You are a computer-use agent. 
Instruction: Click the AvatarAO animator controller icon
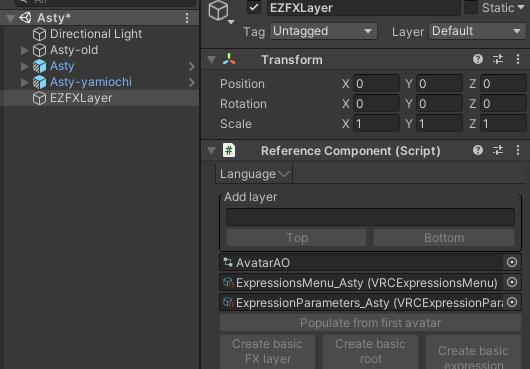coord(228,262)
